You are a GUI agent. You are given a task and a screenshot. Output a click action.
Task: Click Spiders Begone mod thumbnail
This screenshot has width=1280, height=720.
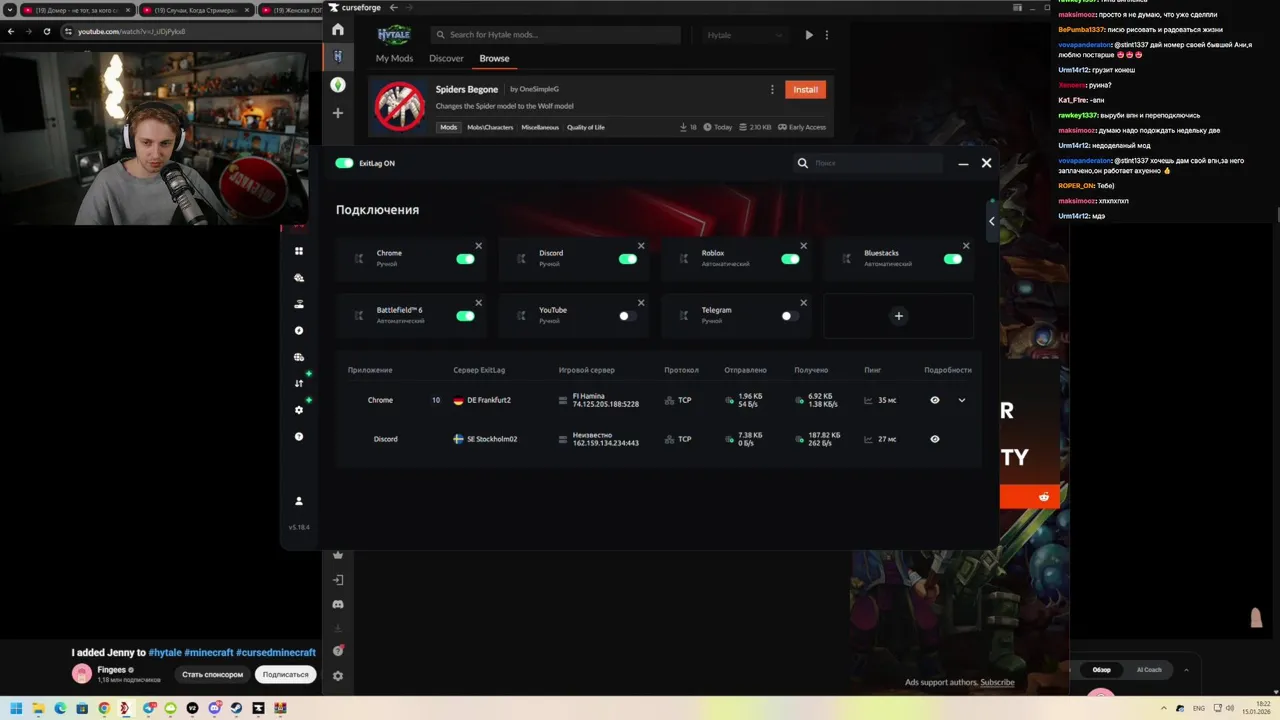400,106
